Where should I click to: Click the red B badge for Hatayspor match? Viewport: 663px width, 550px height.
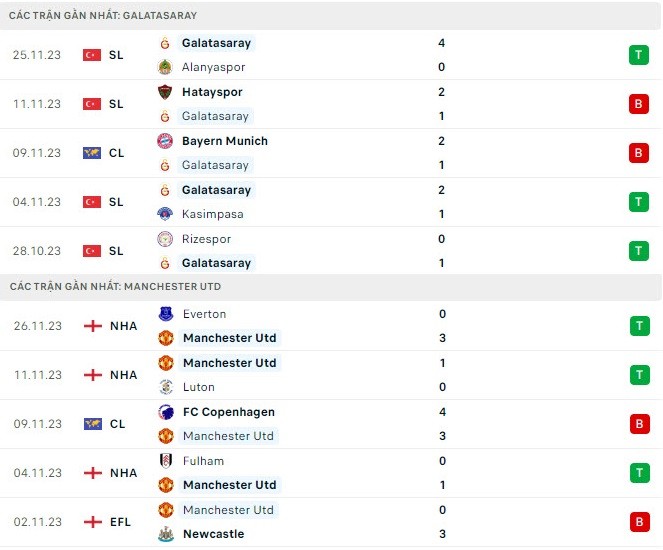[x=639, y=104]
